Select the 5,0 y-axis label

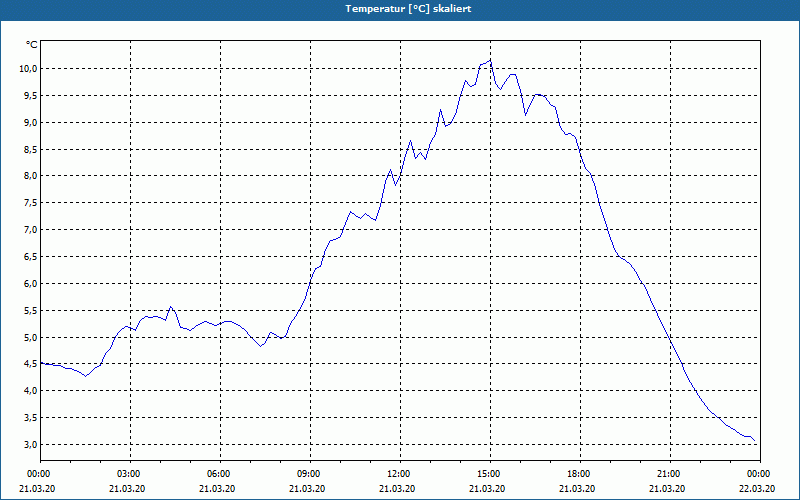(30, 337)
